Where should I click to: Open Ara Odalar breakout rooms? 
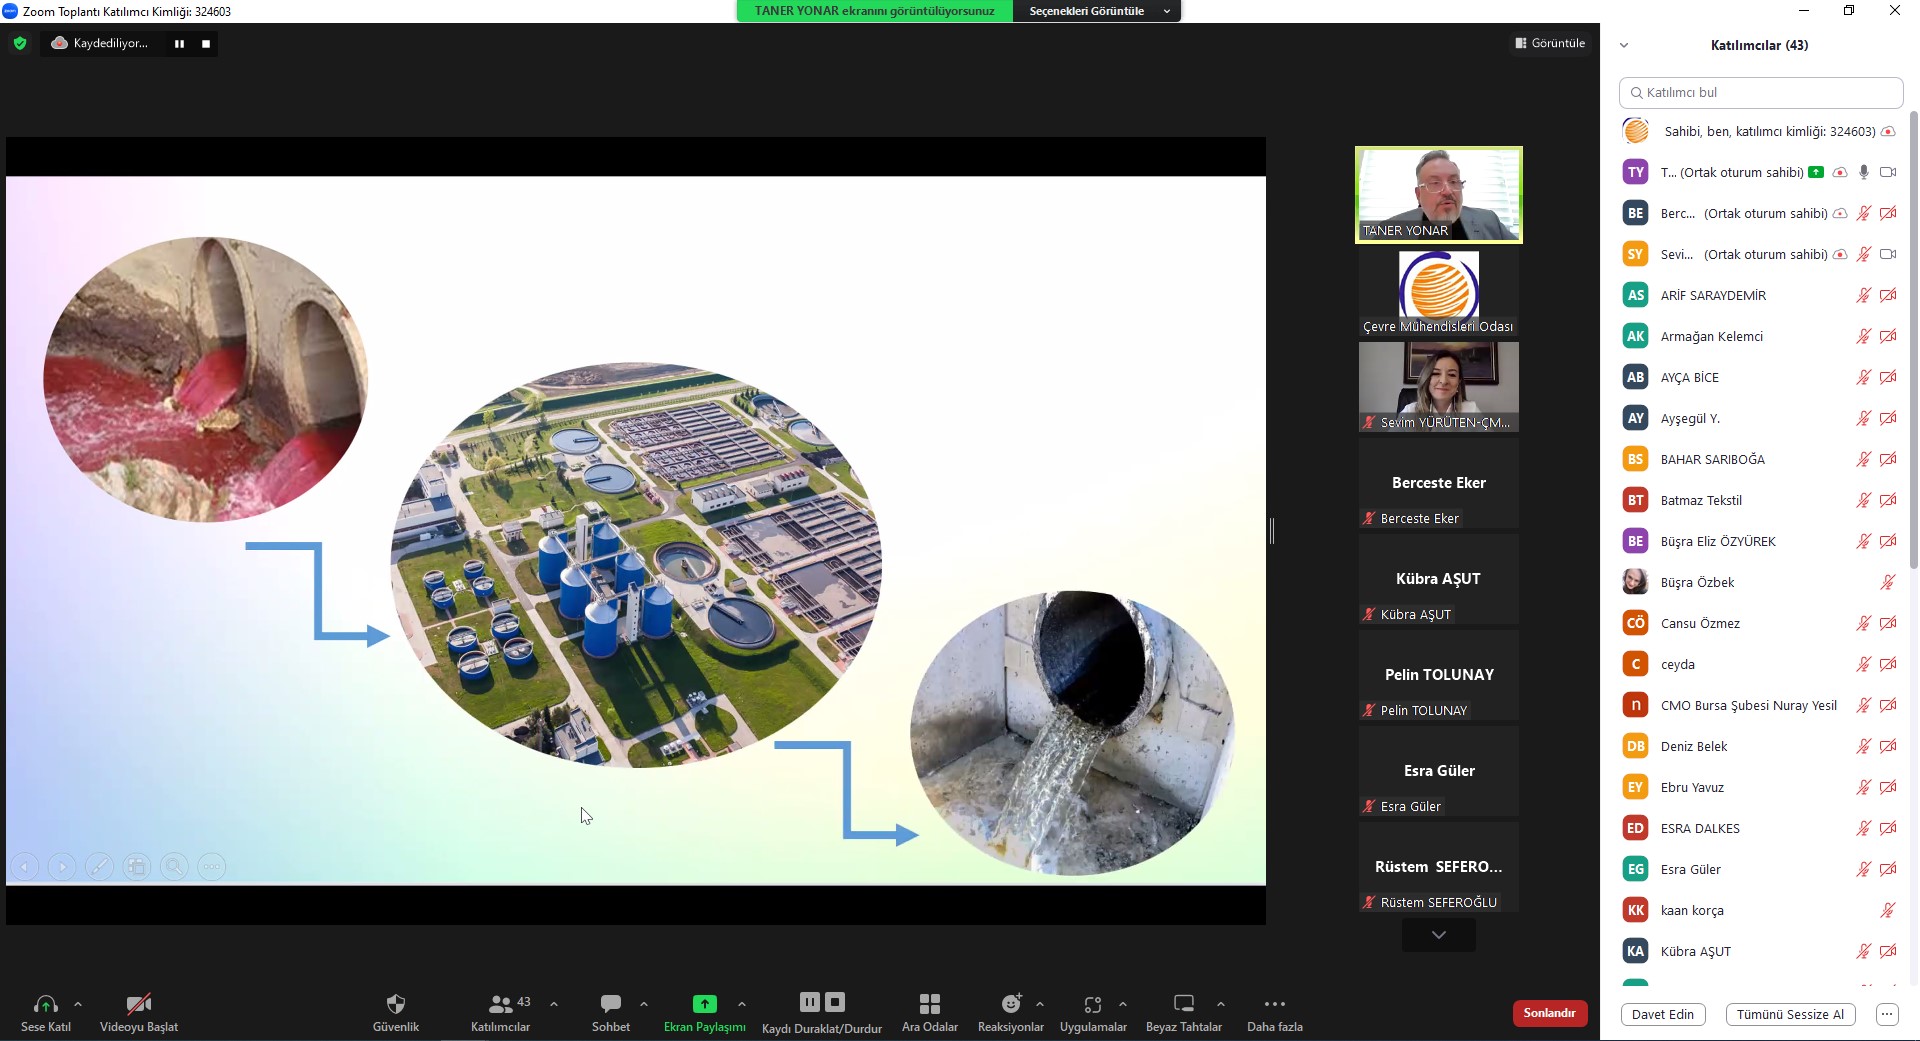point(929,1004)
